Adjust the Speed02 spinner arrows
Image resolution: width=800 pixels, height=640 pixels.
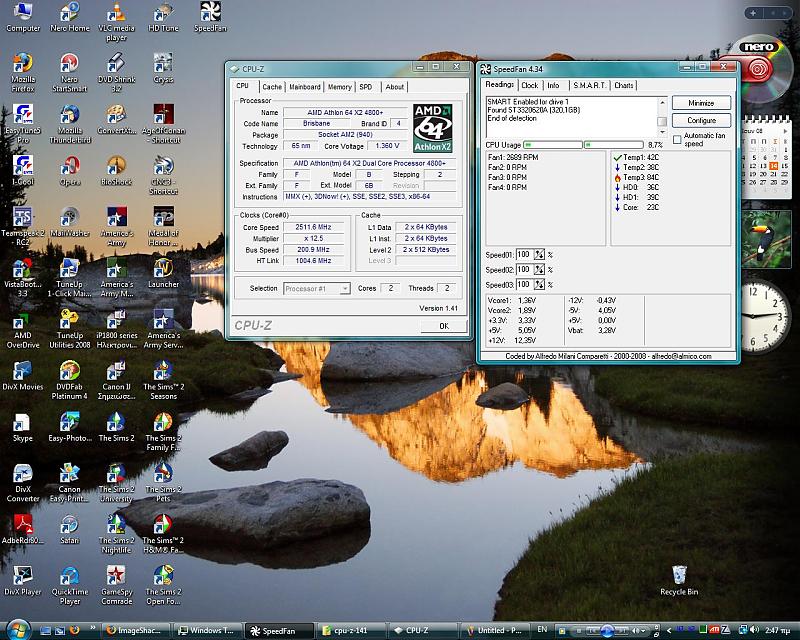pyautogui.click(x=539, y=269)
